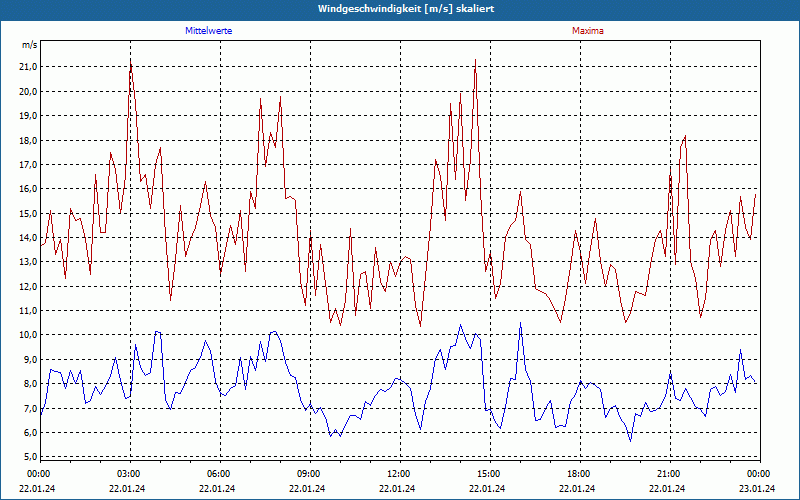
Task: Click the 18:00 time axis label
Action: point(578,474)
